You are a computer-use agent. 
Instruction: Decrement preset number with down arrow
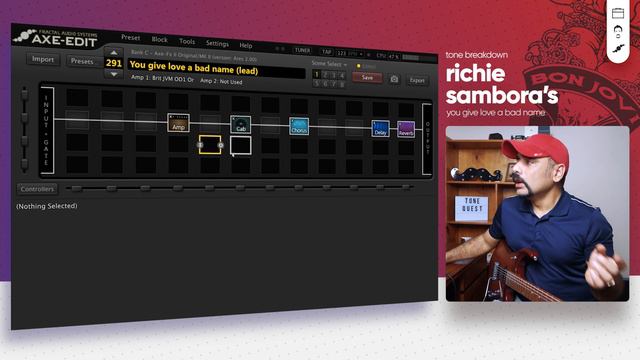(114, 74)
